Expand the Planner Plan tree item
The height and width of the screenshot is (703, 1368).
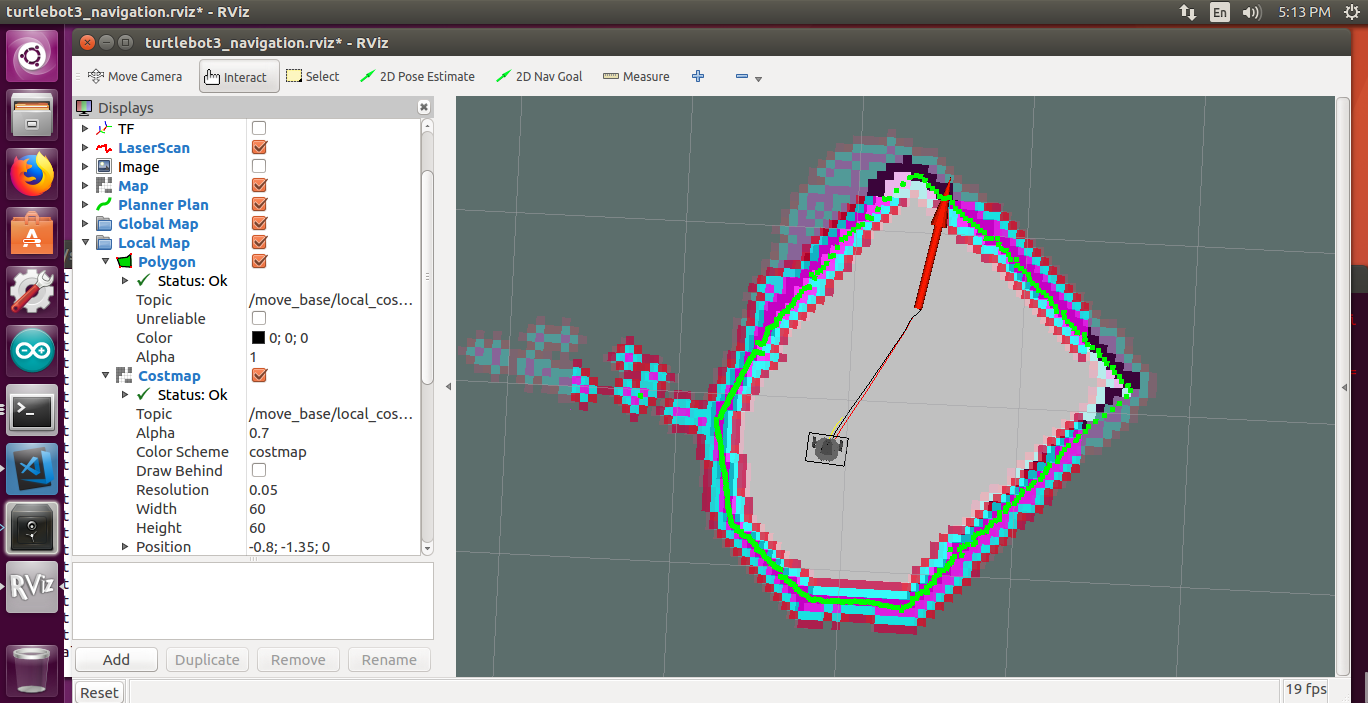pyautogui.click(x=85, y=205)
